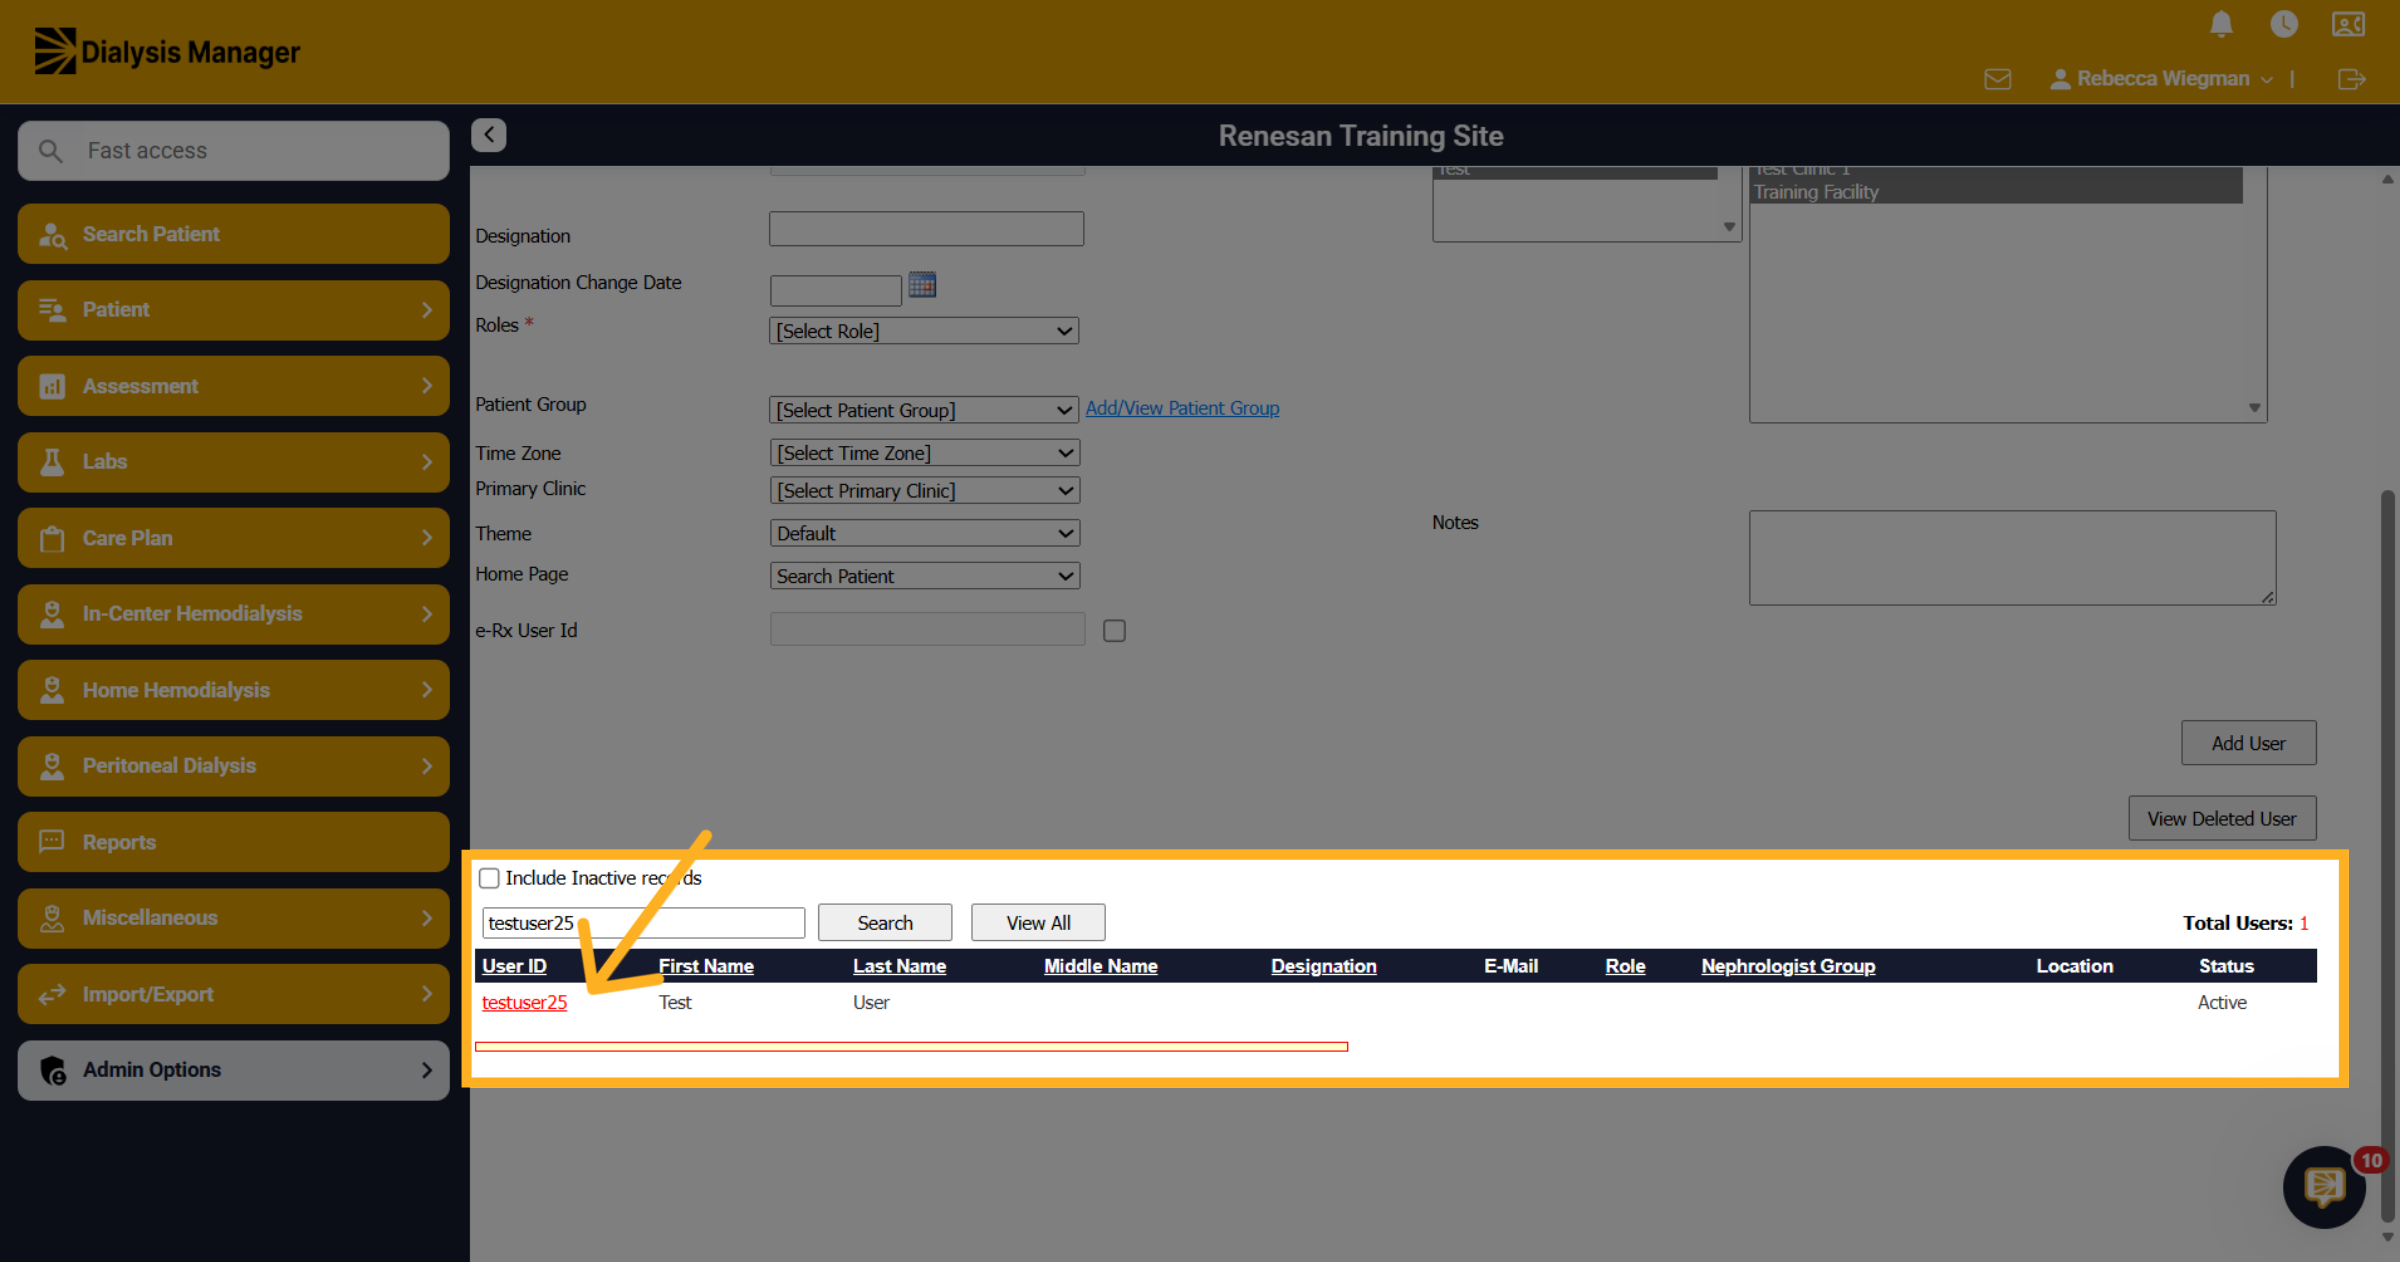Open the Select Time Zone dropdown
This screenshot has width=2400, height=1262.
click(x=924, y=453)
